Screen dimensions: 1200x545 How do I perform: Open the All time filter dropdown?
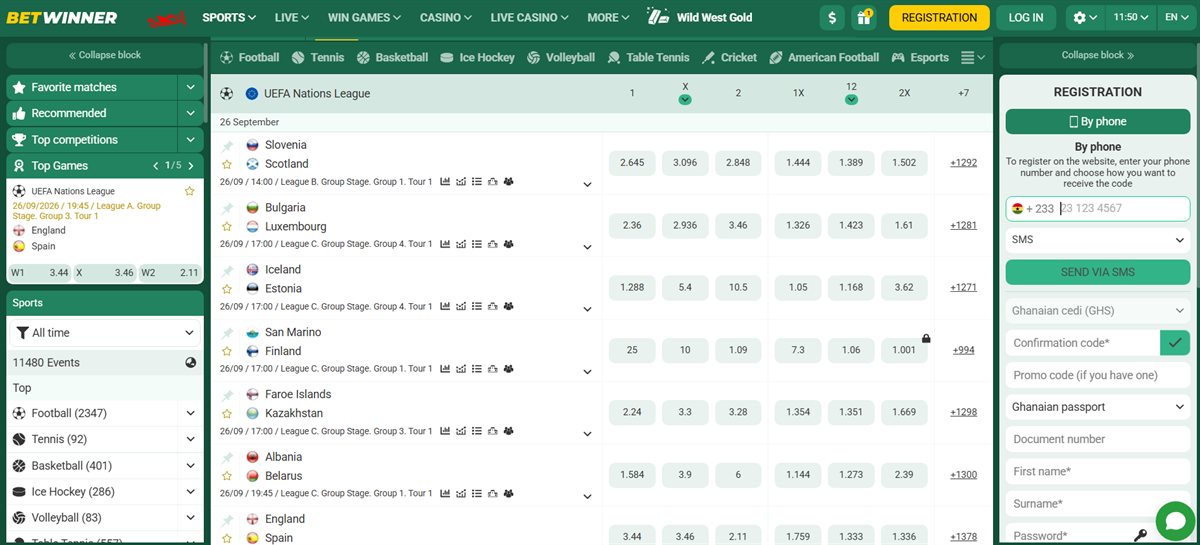105,332
